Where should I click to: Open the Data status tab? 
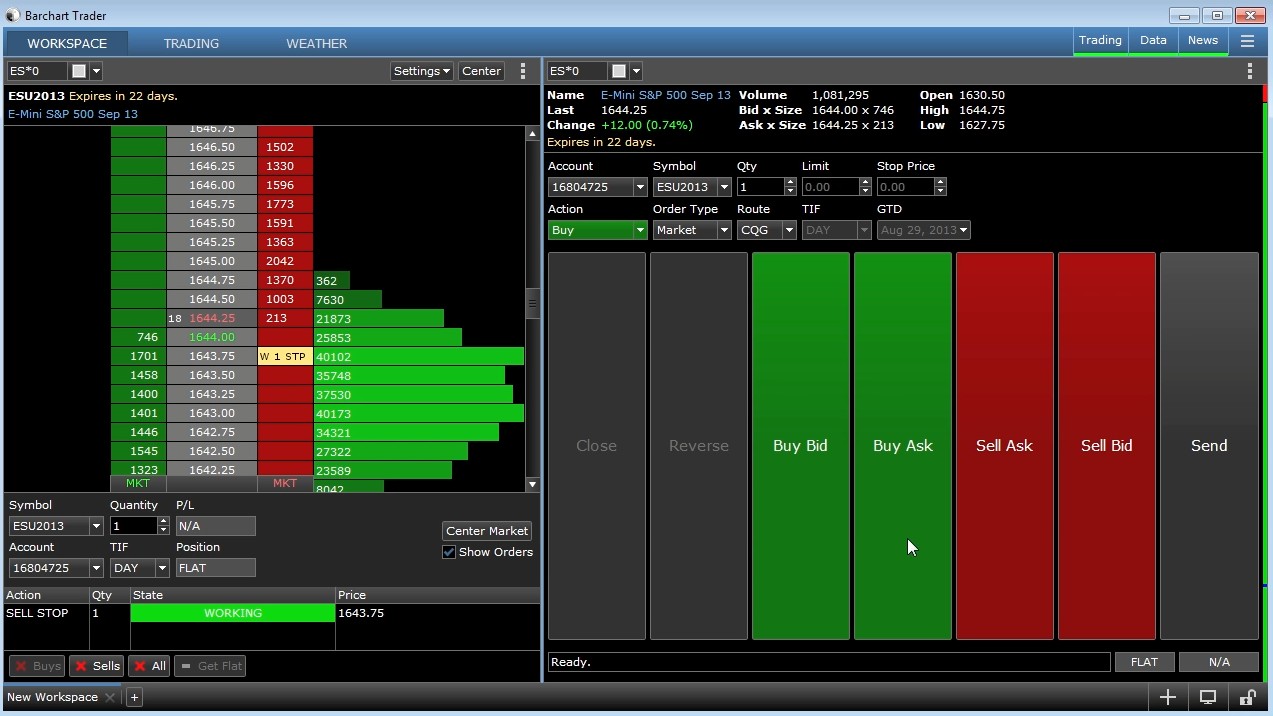click(x=1153, y=41)
